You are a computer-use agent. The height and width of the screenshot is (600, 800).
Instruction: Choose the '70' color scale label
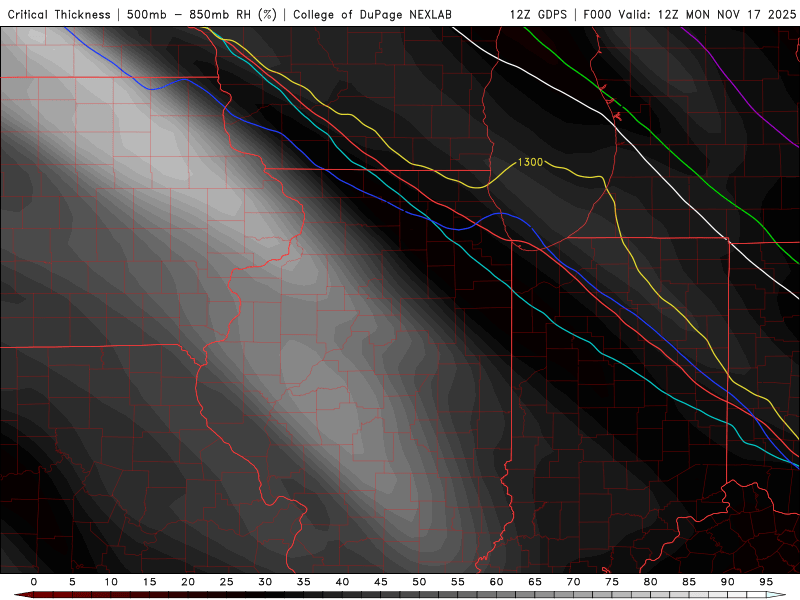pos(573,582)
